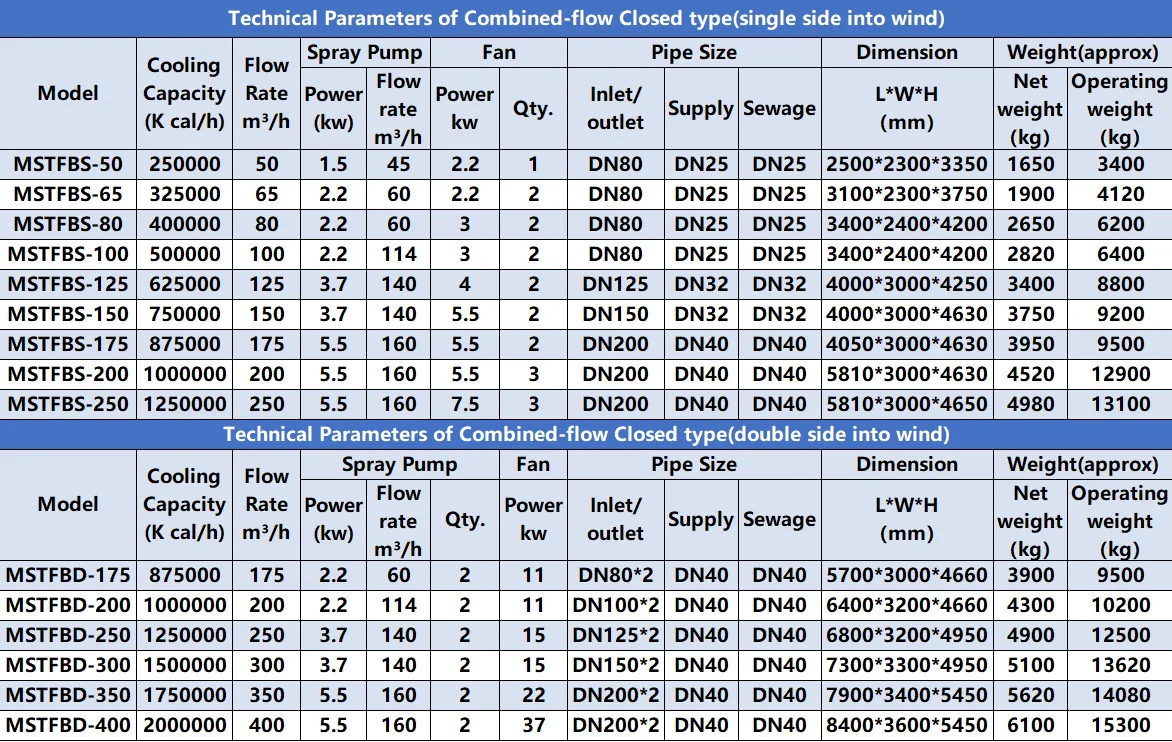The height and width of the screenshot is (742, 1172).
Task: Click the upper table's Fan column header
Action: pyautogui.click(x=499, y=52)
